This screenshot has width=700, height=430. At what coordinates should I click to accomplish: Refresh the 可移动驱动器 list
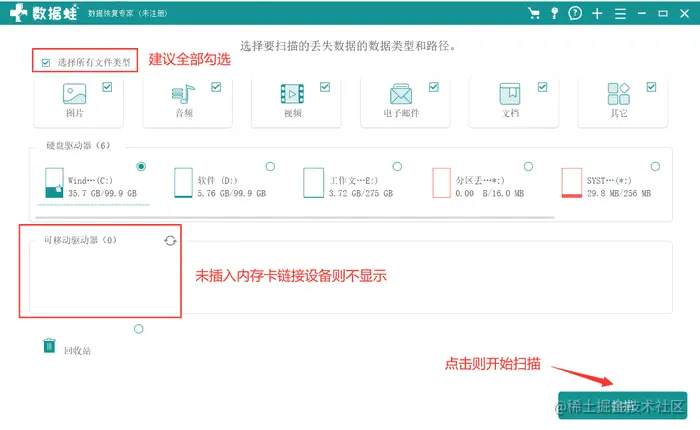pos(170,241)
